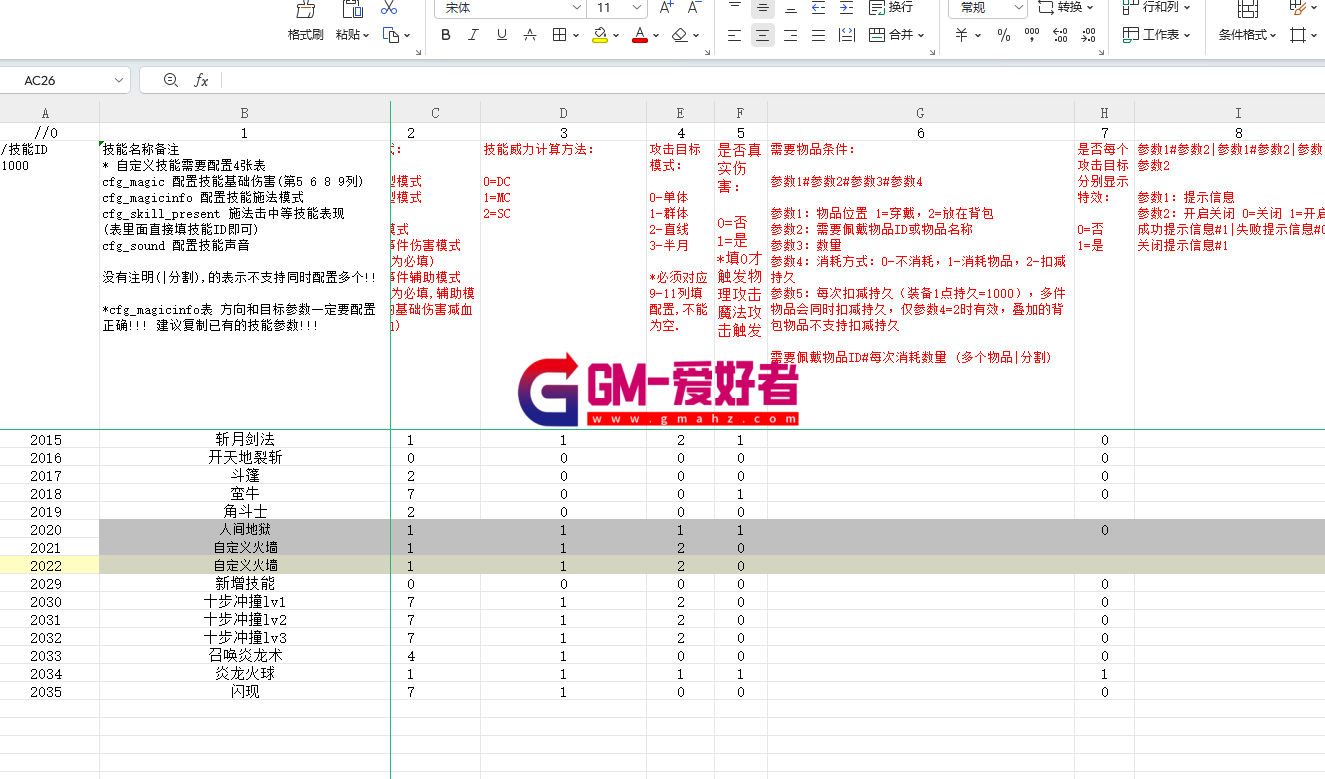Open the Rows and Columns (行和列) menu
Screen dimensions: 1325x779
click(x=1157, y=8)
